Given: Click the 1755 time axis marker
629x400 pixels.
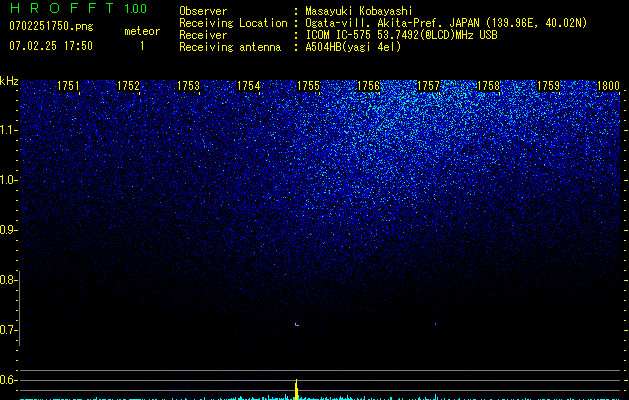Looking at the screenshot, I should click(308, 86).
